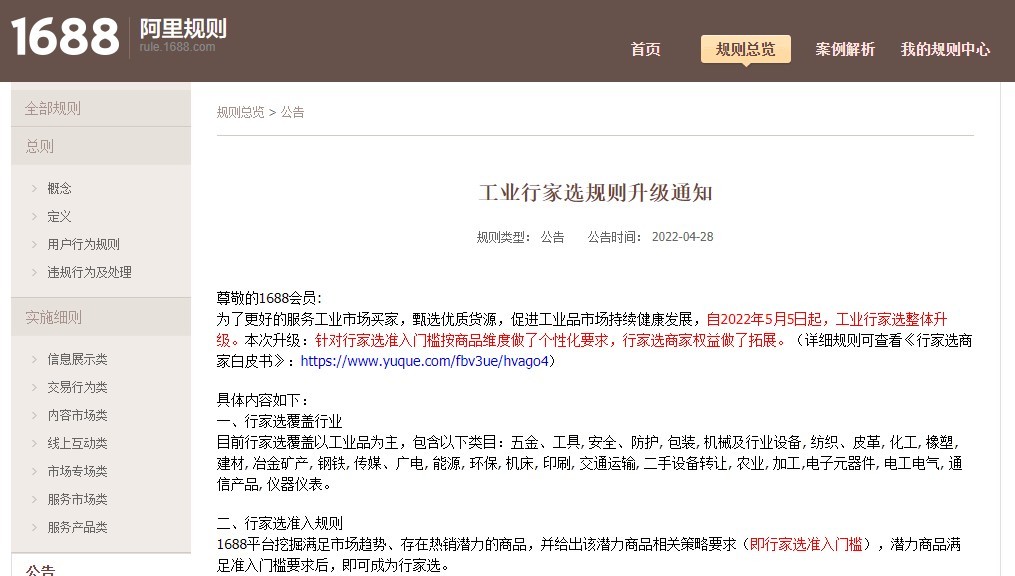Open 服务市场类 in the sidebar
The width and height of the screenshot is (1015, 576).
click(77, 499)
